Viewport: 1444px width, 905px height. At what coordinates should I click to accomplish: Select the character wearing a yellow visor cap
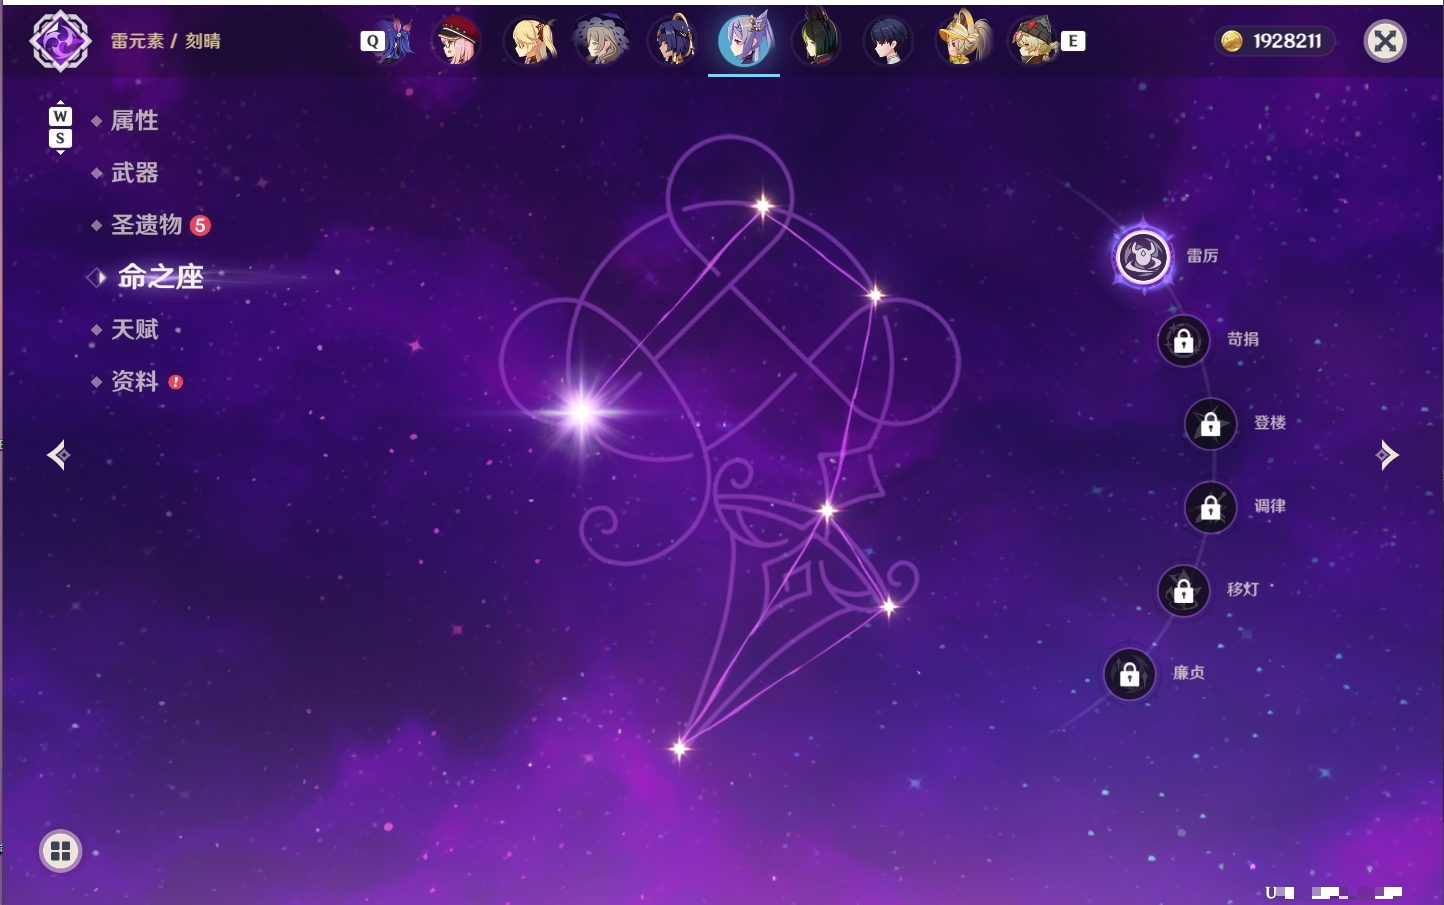[x=961, y=41]
